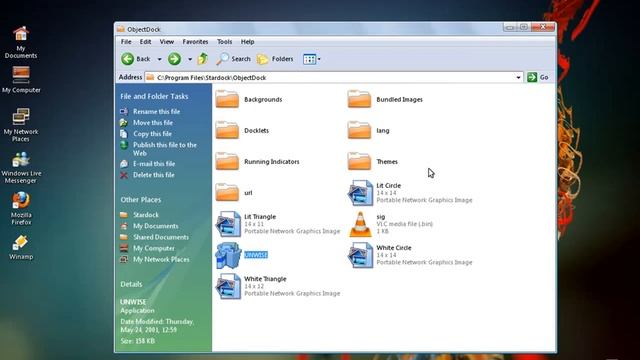640x360 pixels.
Task: Open the Favorites menu
Action: [195, 42]
